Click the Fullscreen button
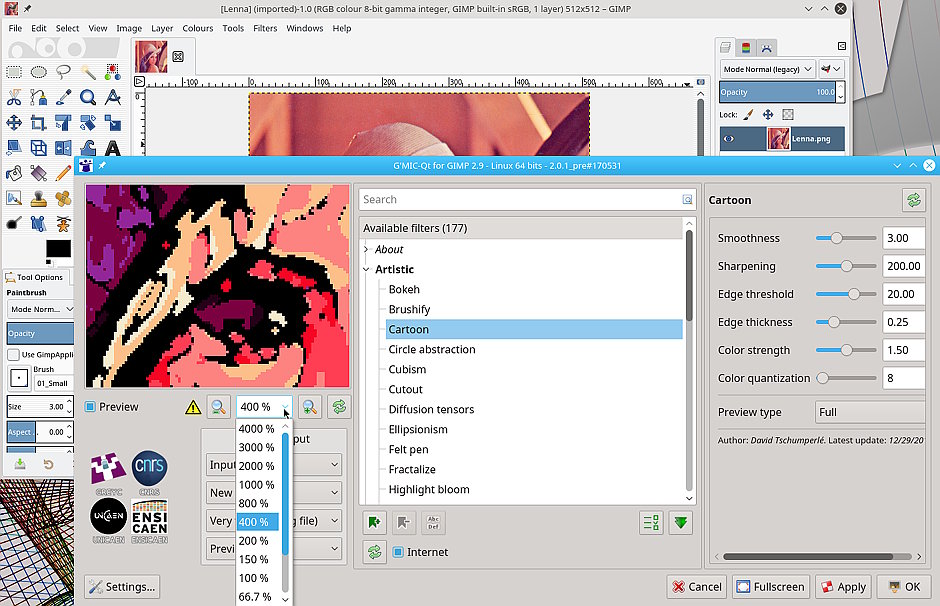This screenshot has width=940, height=606. point(772,587)
